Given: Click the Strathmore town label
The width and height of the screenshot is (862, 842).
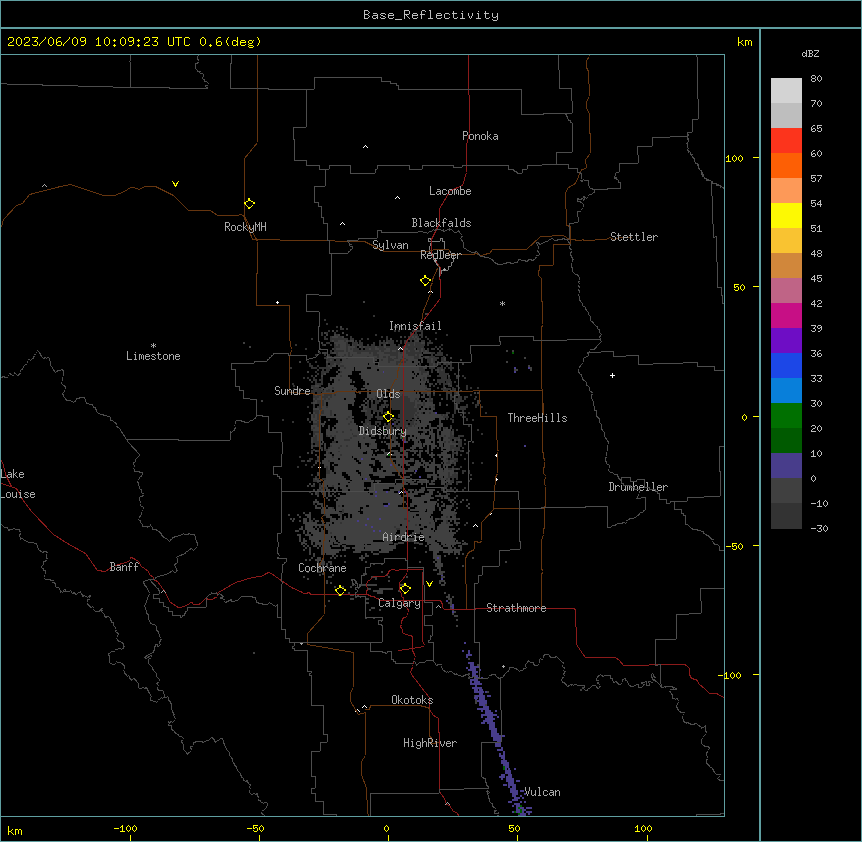Looking at the screenshot, I should [516, 608].
